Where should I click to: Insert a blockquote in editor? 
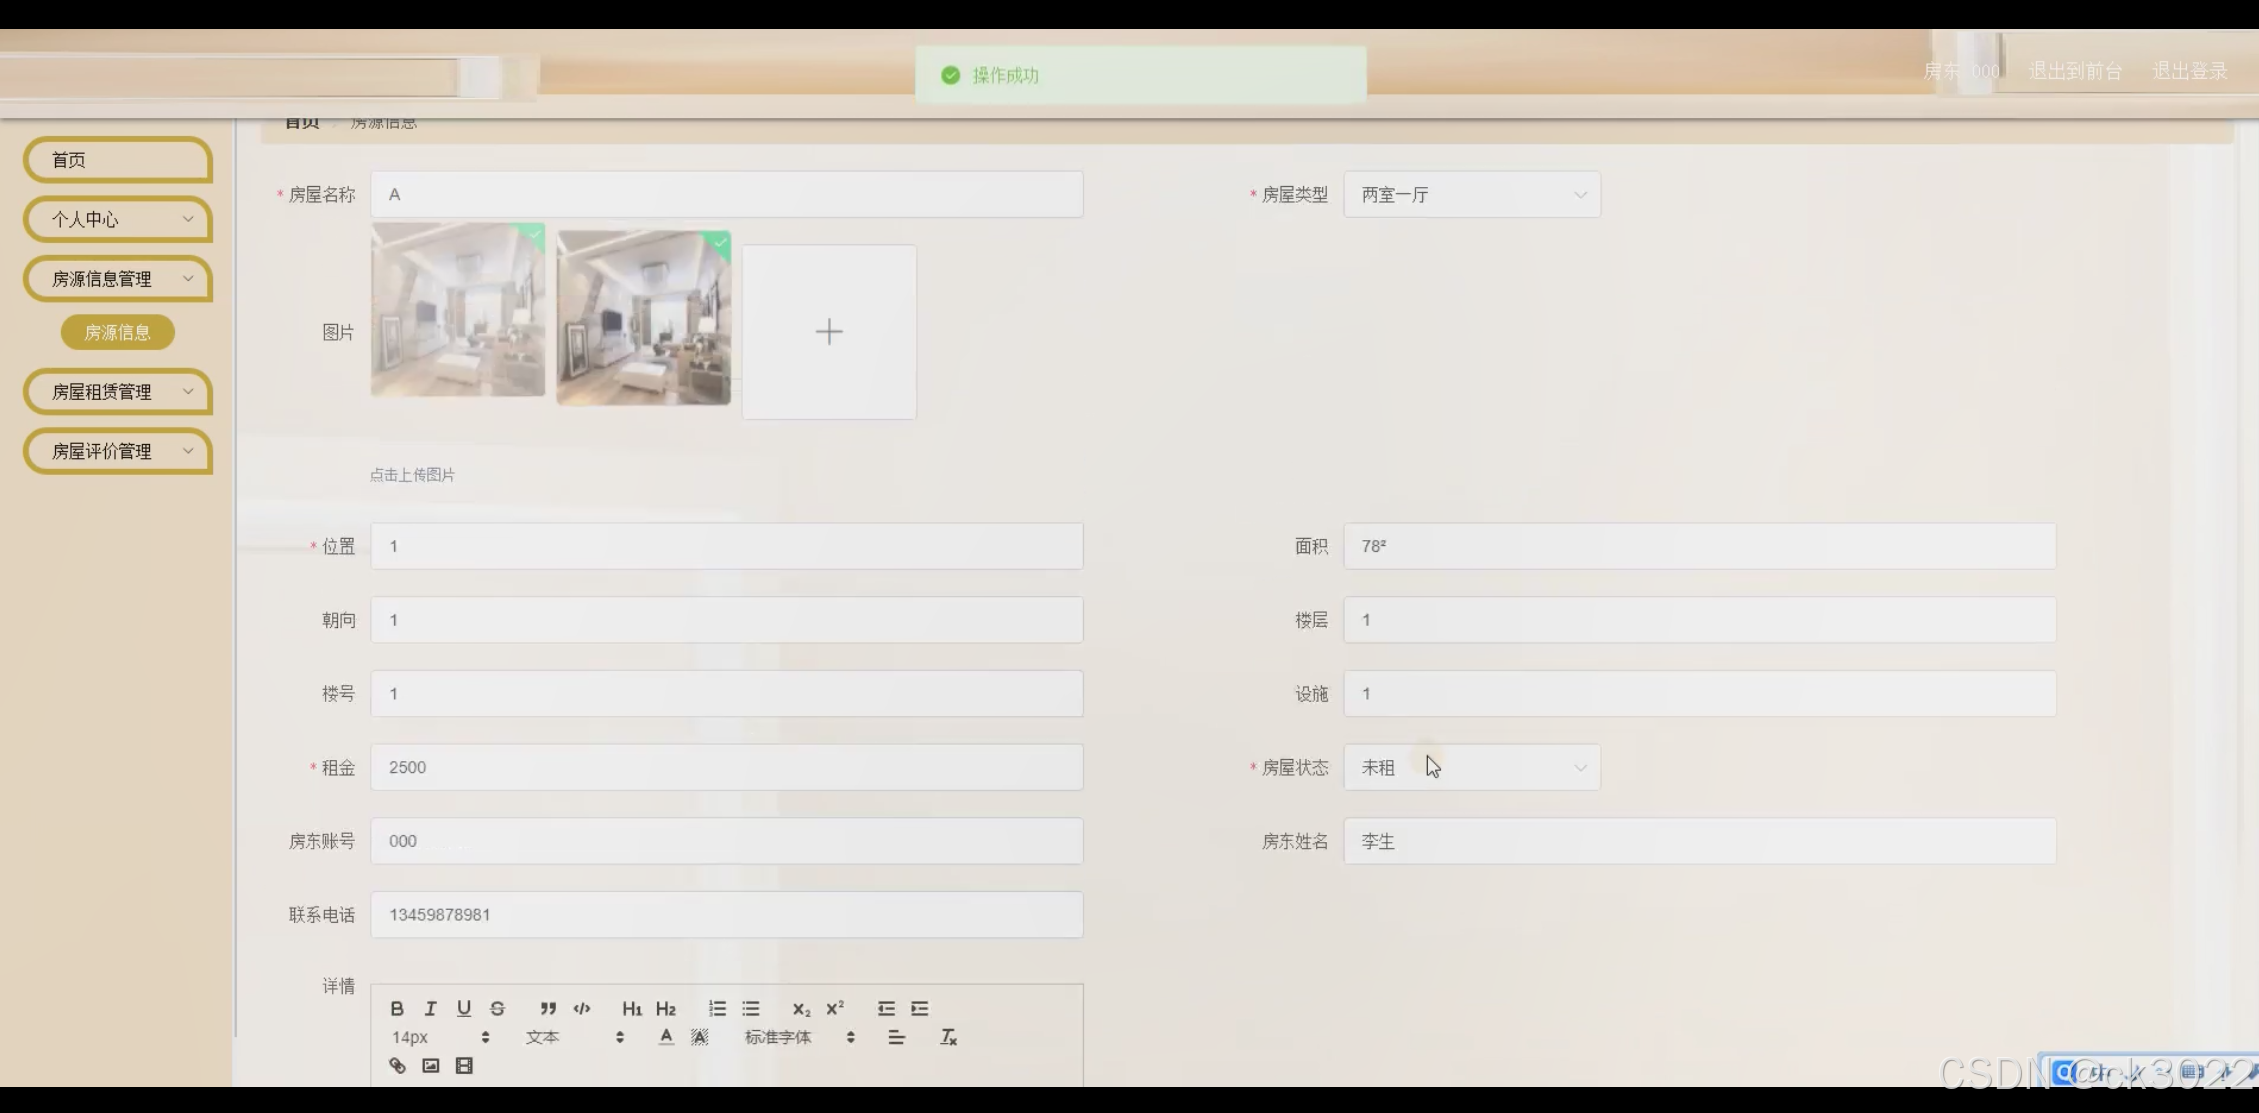pyautogui.click(x=548, y=1008)
